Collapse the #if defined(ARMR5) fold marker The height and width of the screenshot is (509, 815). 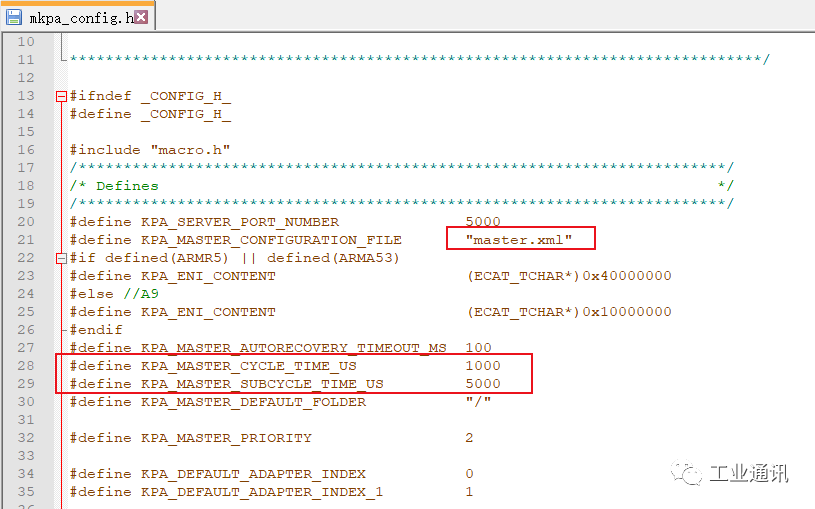point(61,258)
